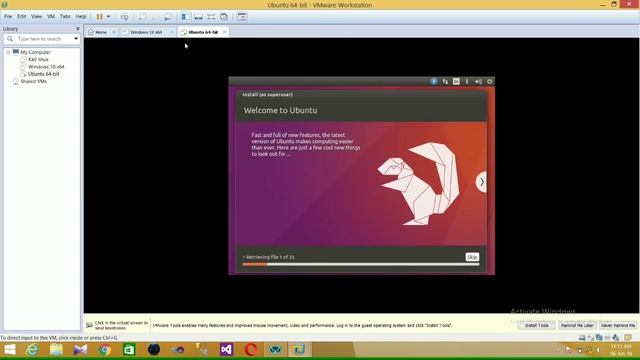Screen dimensions: 640x360
Task: Open the library search filter dropdown
Action: click(x=76, y=39)
